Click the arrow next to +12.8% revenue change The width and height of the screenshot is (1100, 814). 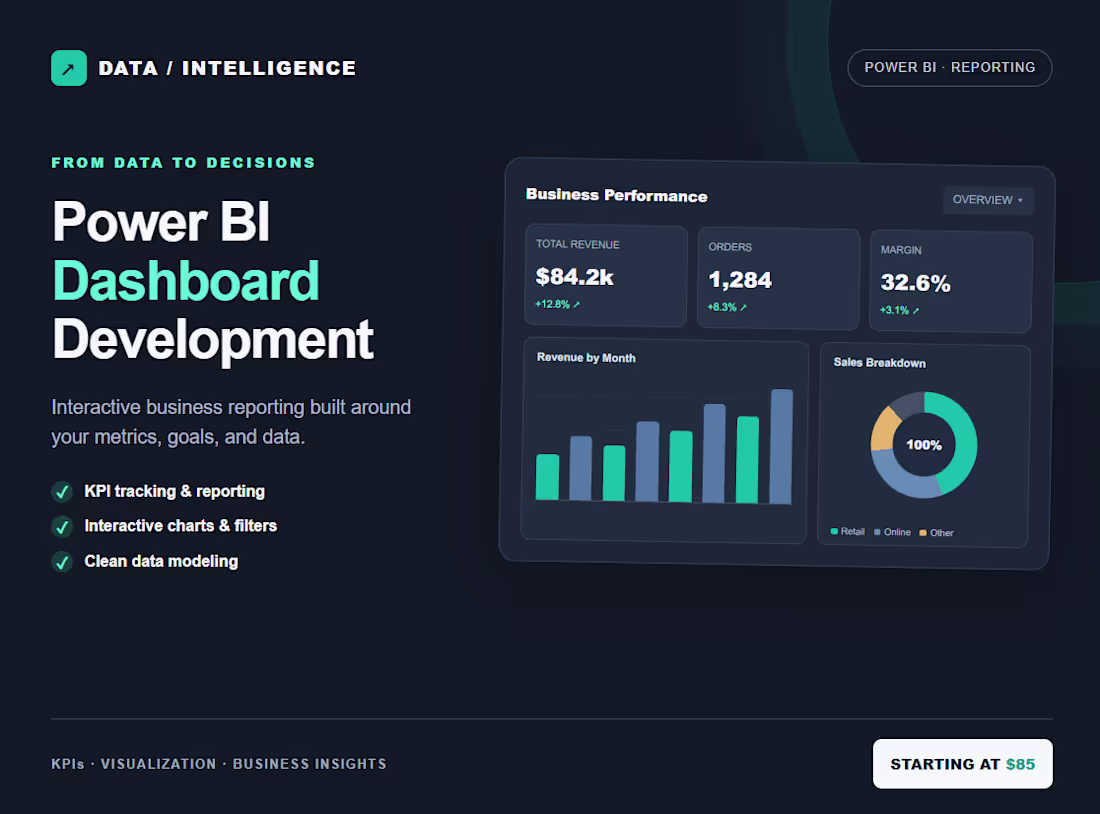click(577, 305)
